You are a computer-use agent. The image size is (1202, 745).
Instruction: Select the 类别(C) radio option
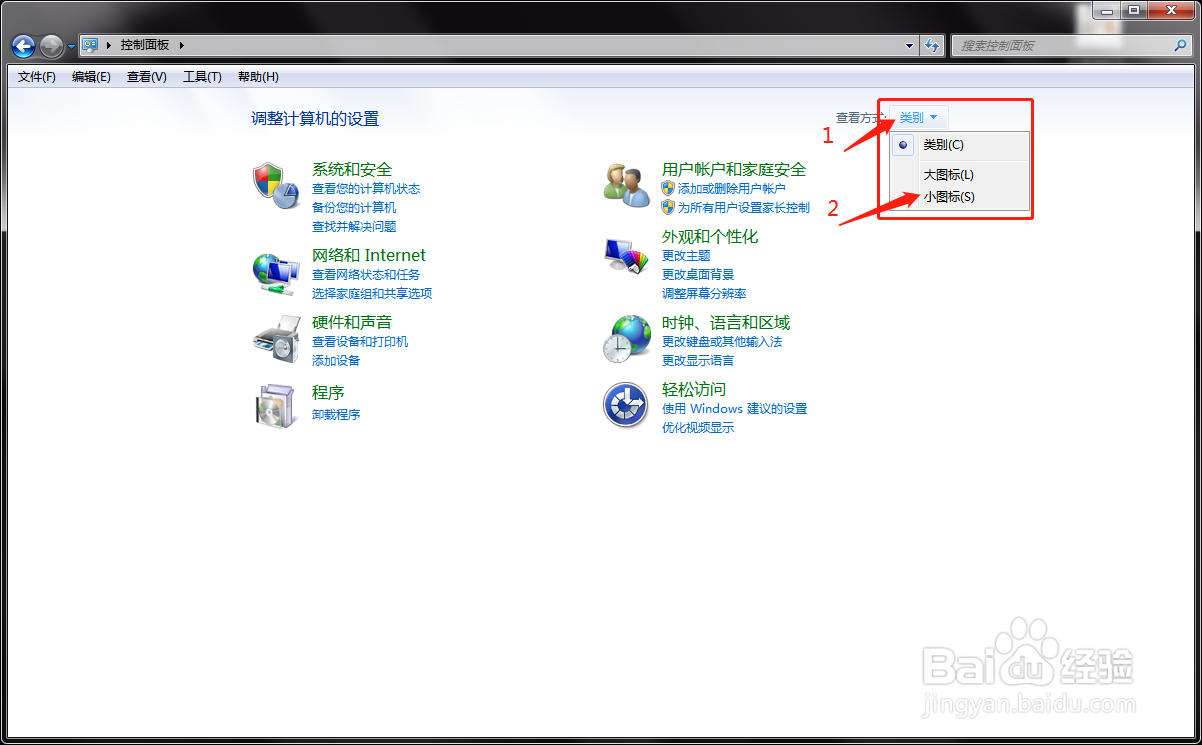(x=903, y=145)
